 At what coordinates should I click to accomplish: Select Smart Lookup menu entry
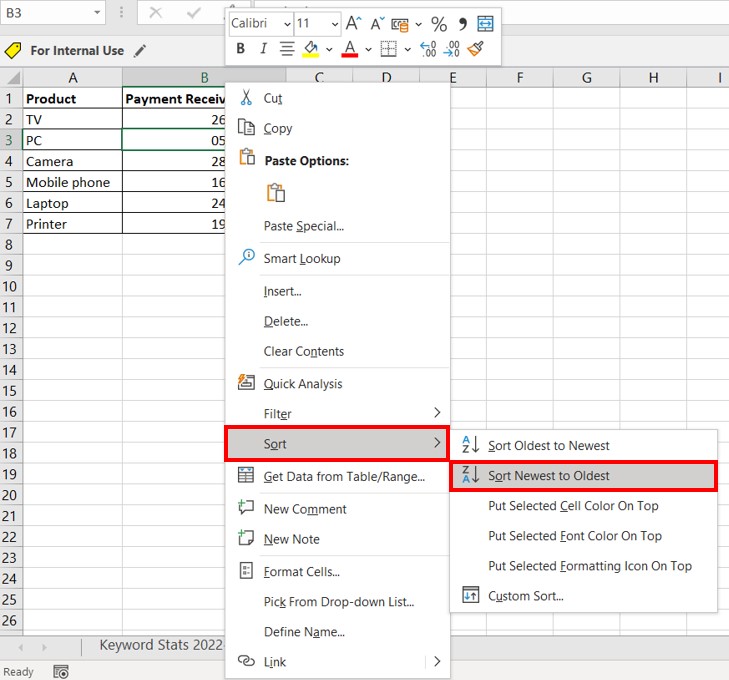[338, 258]
